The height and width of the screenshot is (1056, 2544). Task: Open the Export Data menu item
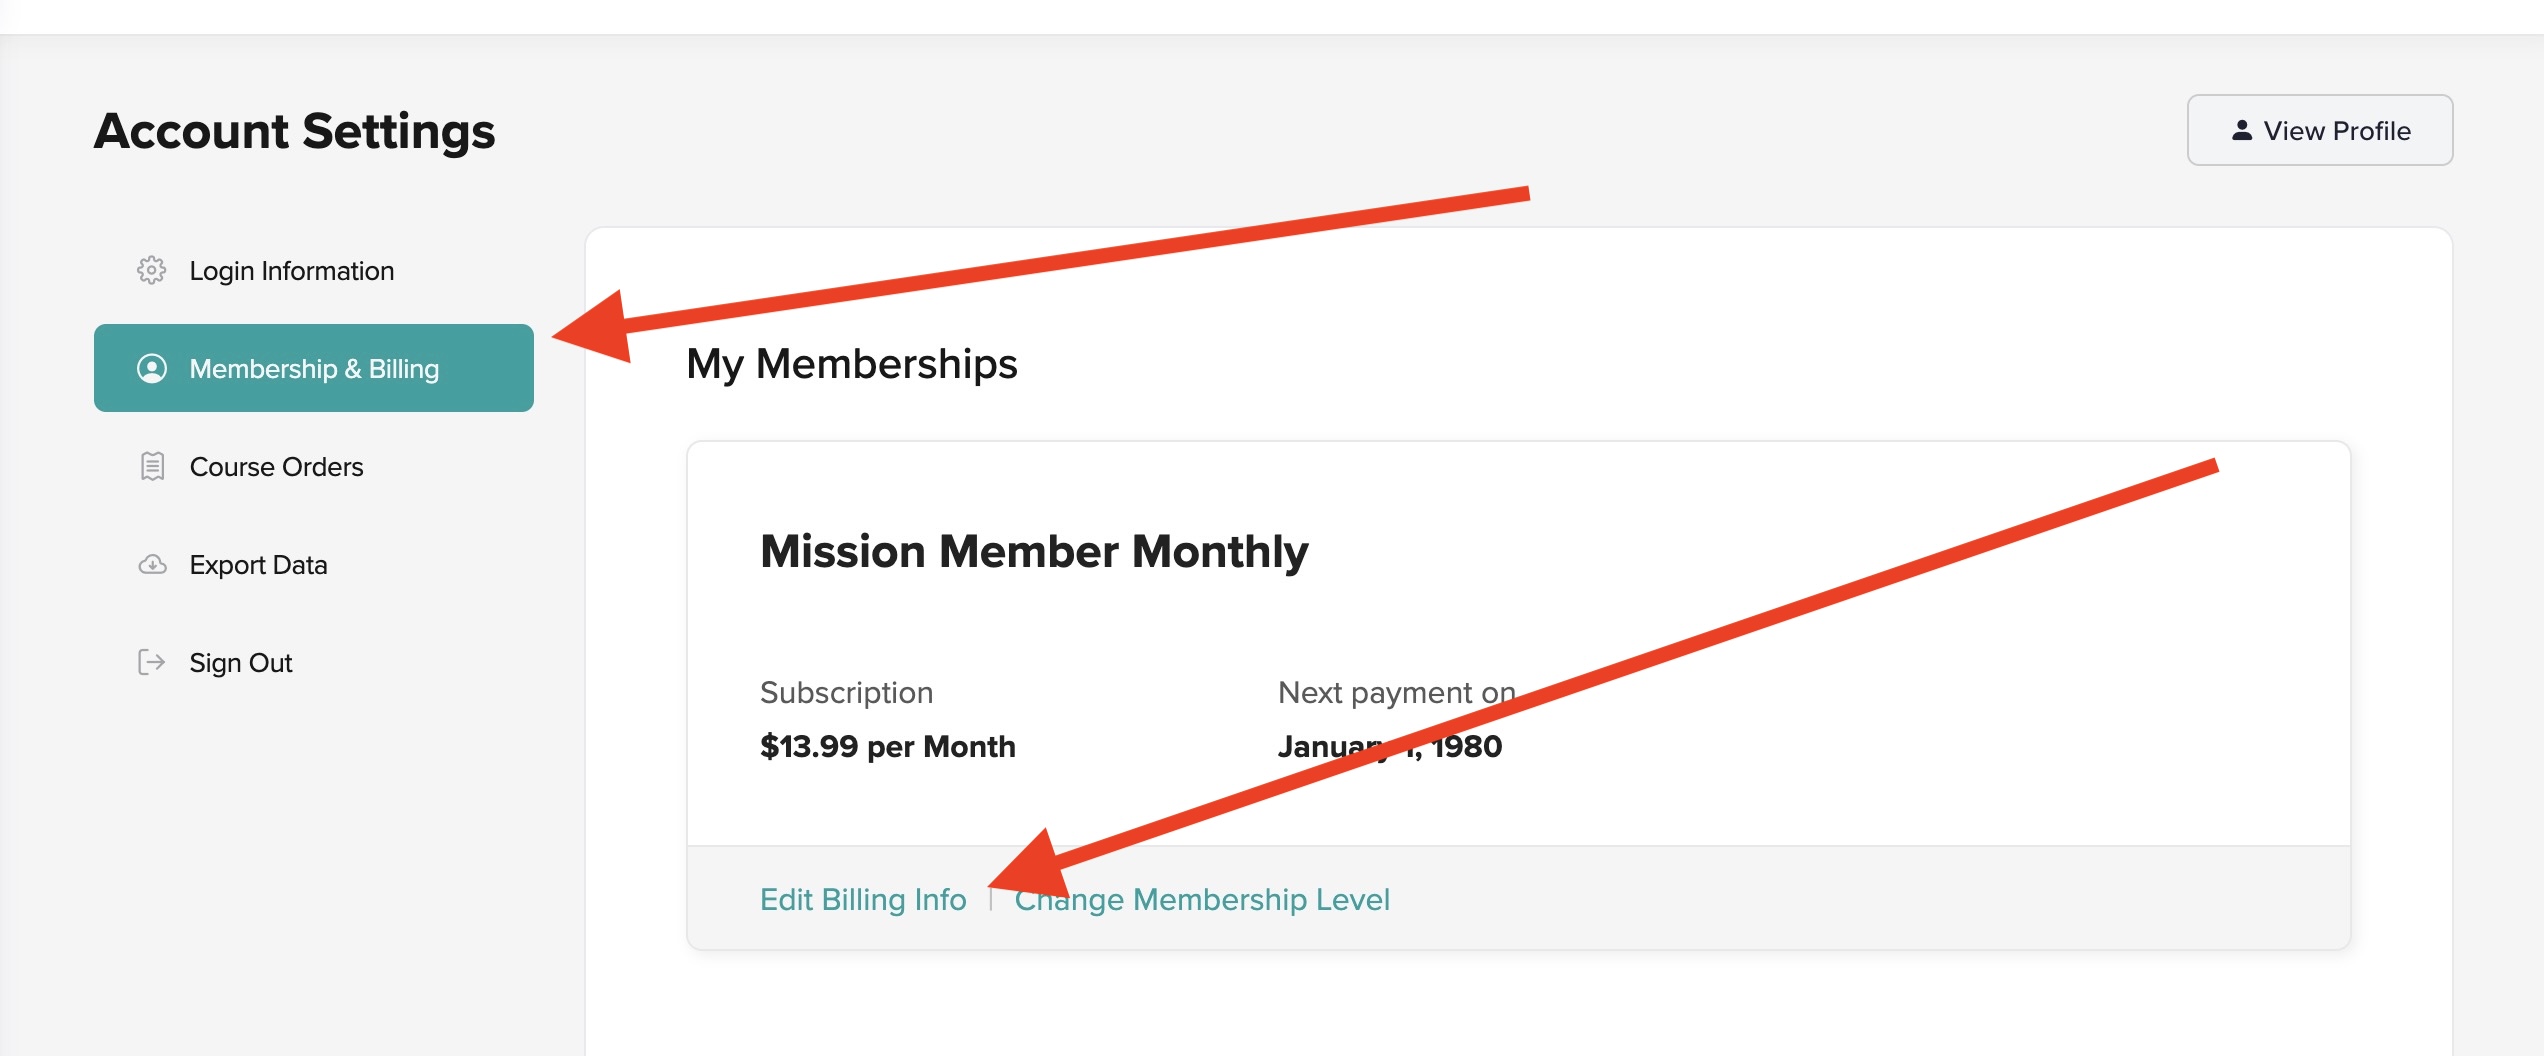(x=258, y=565)
